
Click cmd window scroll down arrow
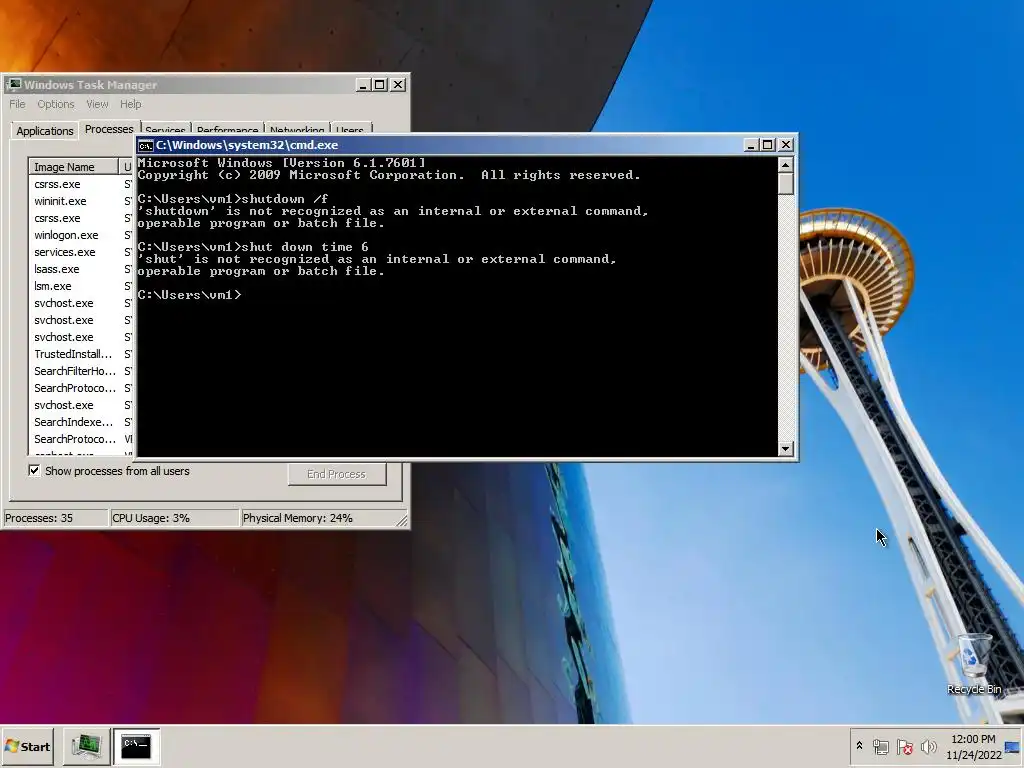tap(786, 449)
